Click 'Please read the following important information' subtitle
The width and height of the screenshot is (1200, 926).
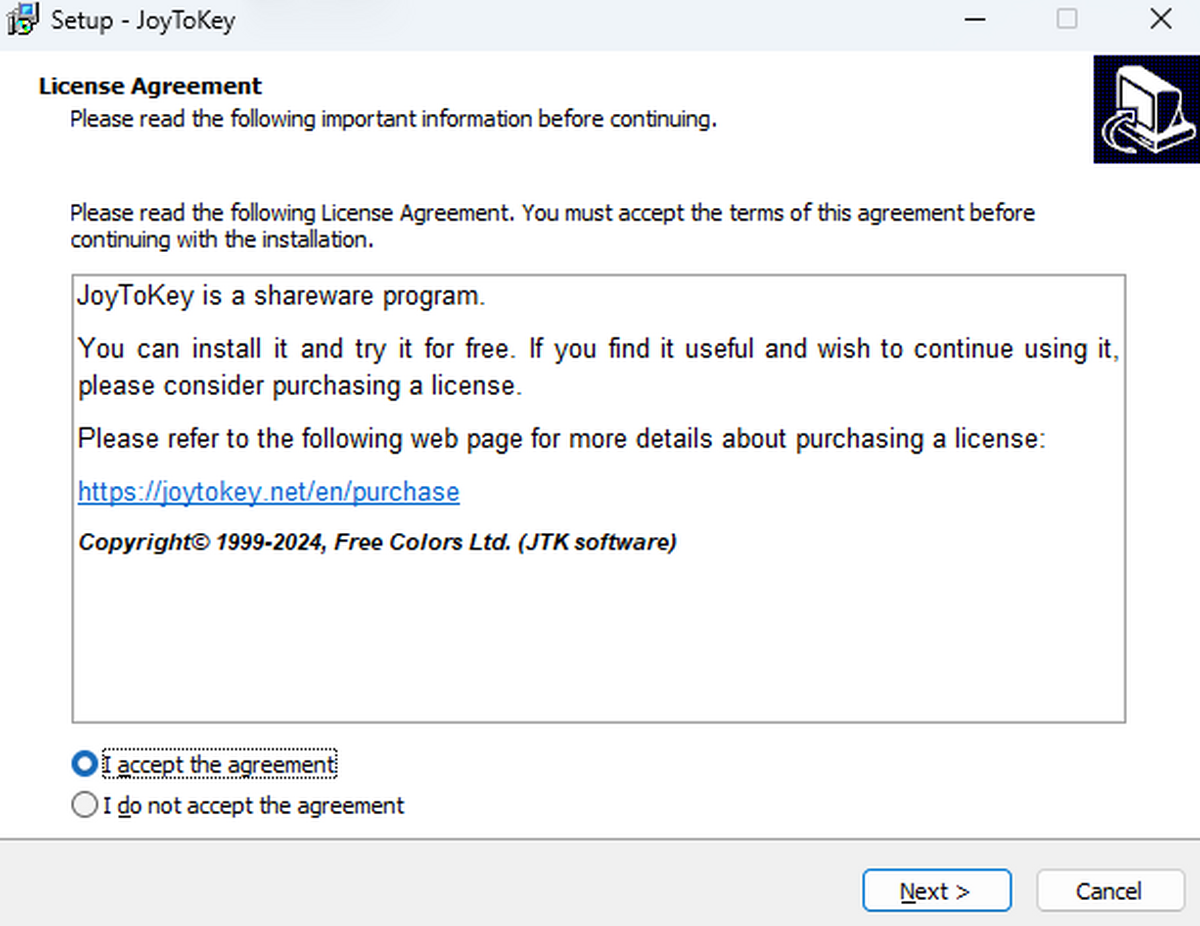point(393,120)
